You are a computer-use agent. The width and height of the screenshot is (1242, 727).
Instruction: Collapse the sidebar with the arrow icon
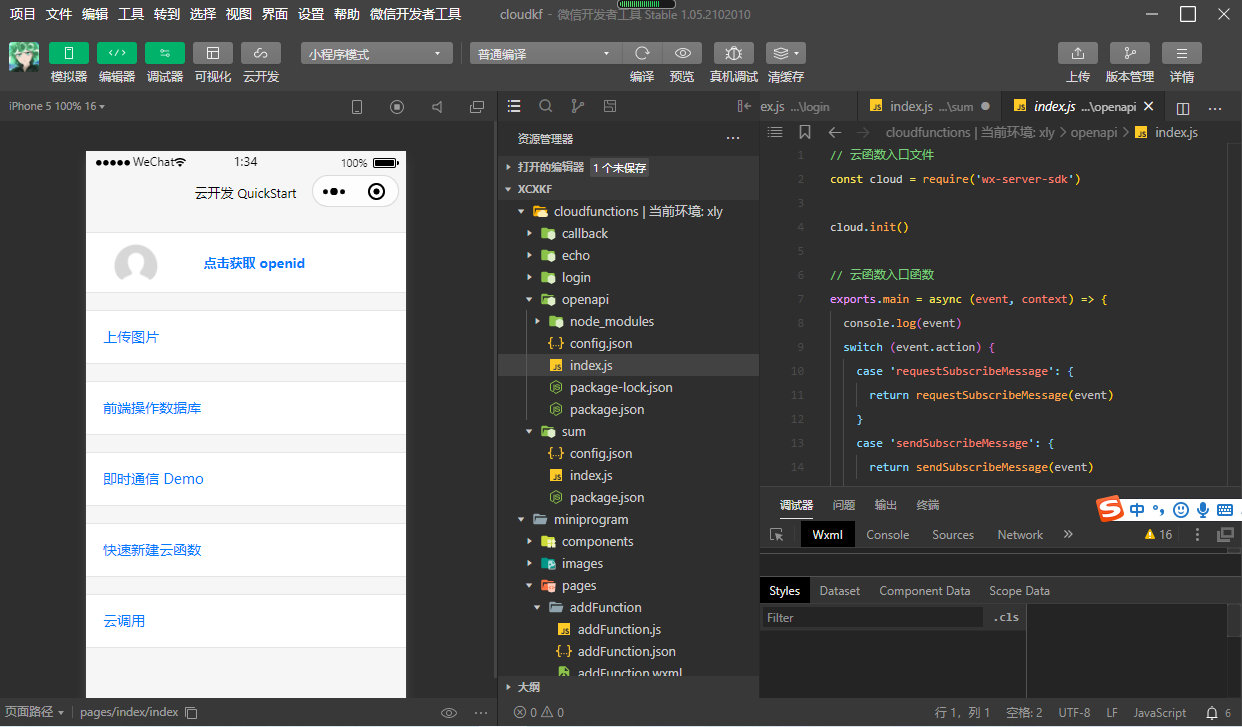pyautogui.click(x=744, y=106)
